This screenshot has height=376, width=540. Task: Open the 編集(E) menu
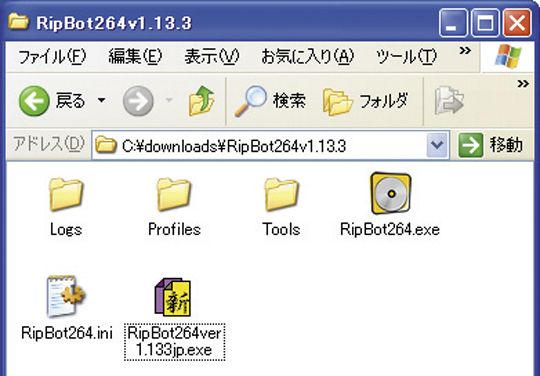135,56
